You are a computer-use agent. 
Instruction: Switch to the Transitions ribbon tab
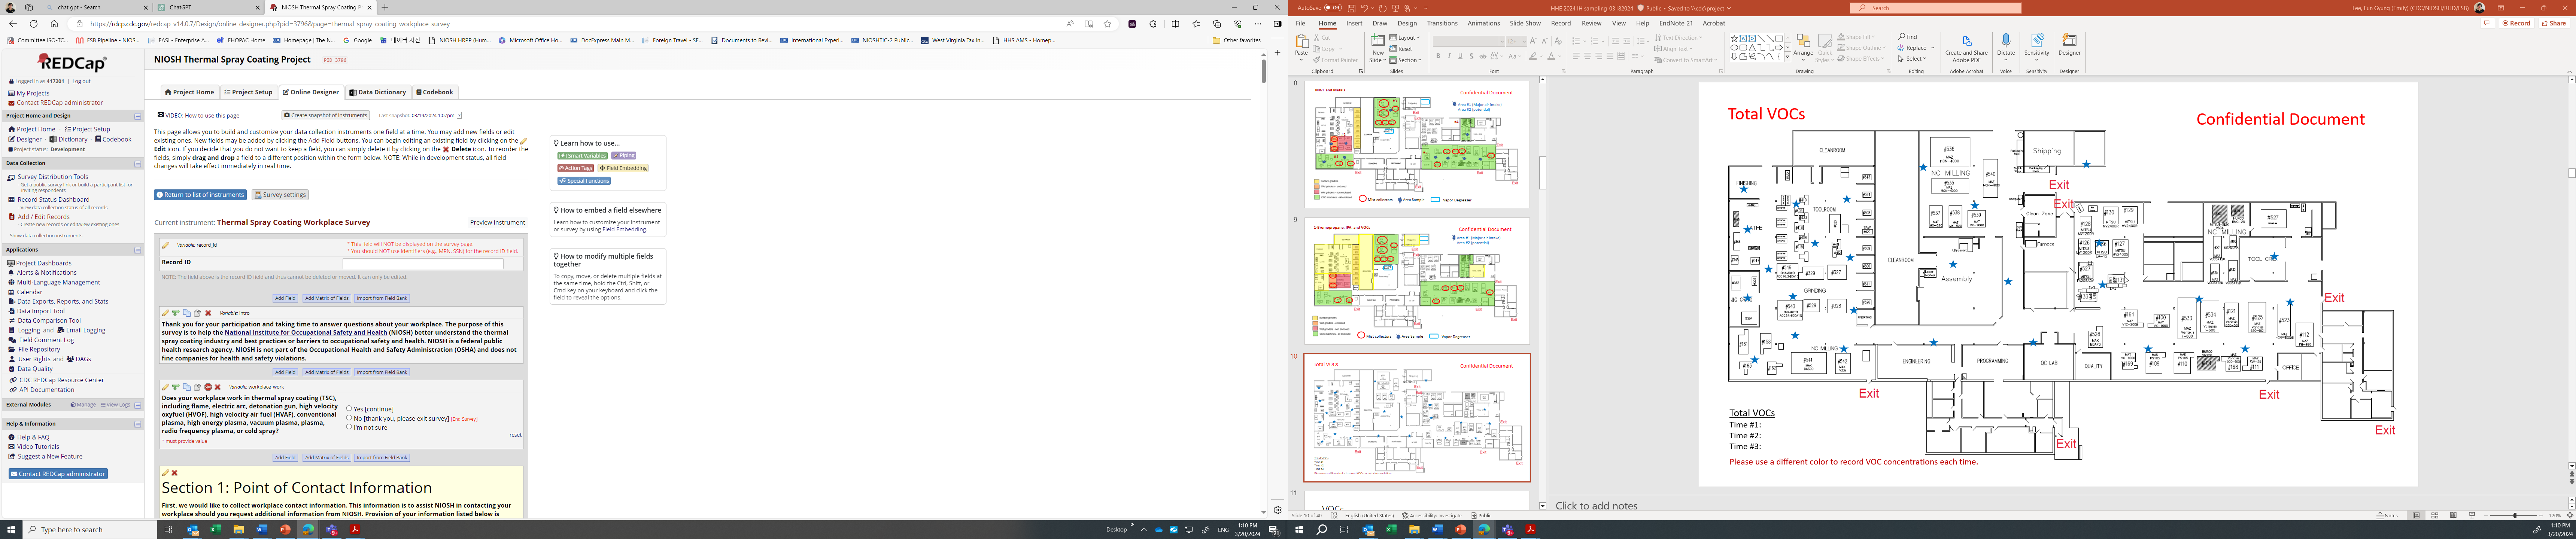[1442, 23]
